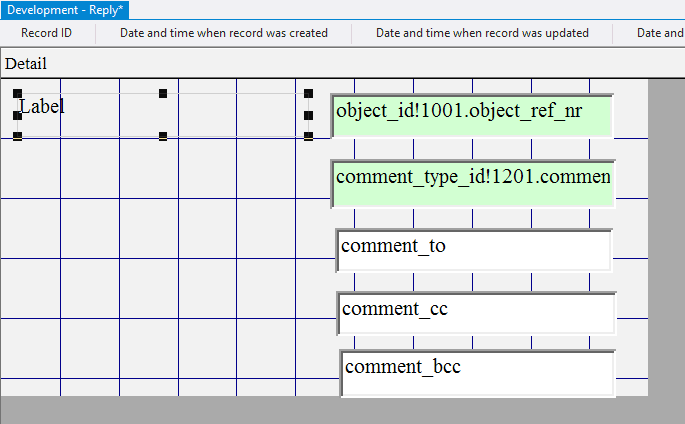
Task: Click the Label's middle-right resize handle
Action: pyautogui.click(x=308, y=115)
